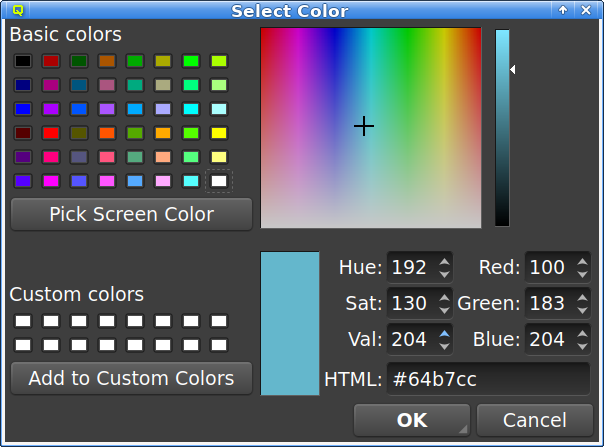Viewport: 604px width, 447px height.
Task: Decrease the Hue value with down arrow
Action: (x=445, y=274)
